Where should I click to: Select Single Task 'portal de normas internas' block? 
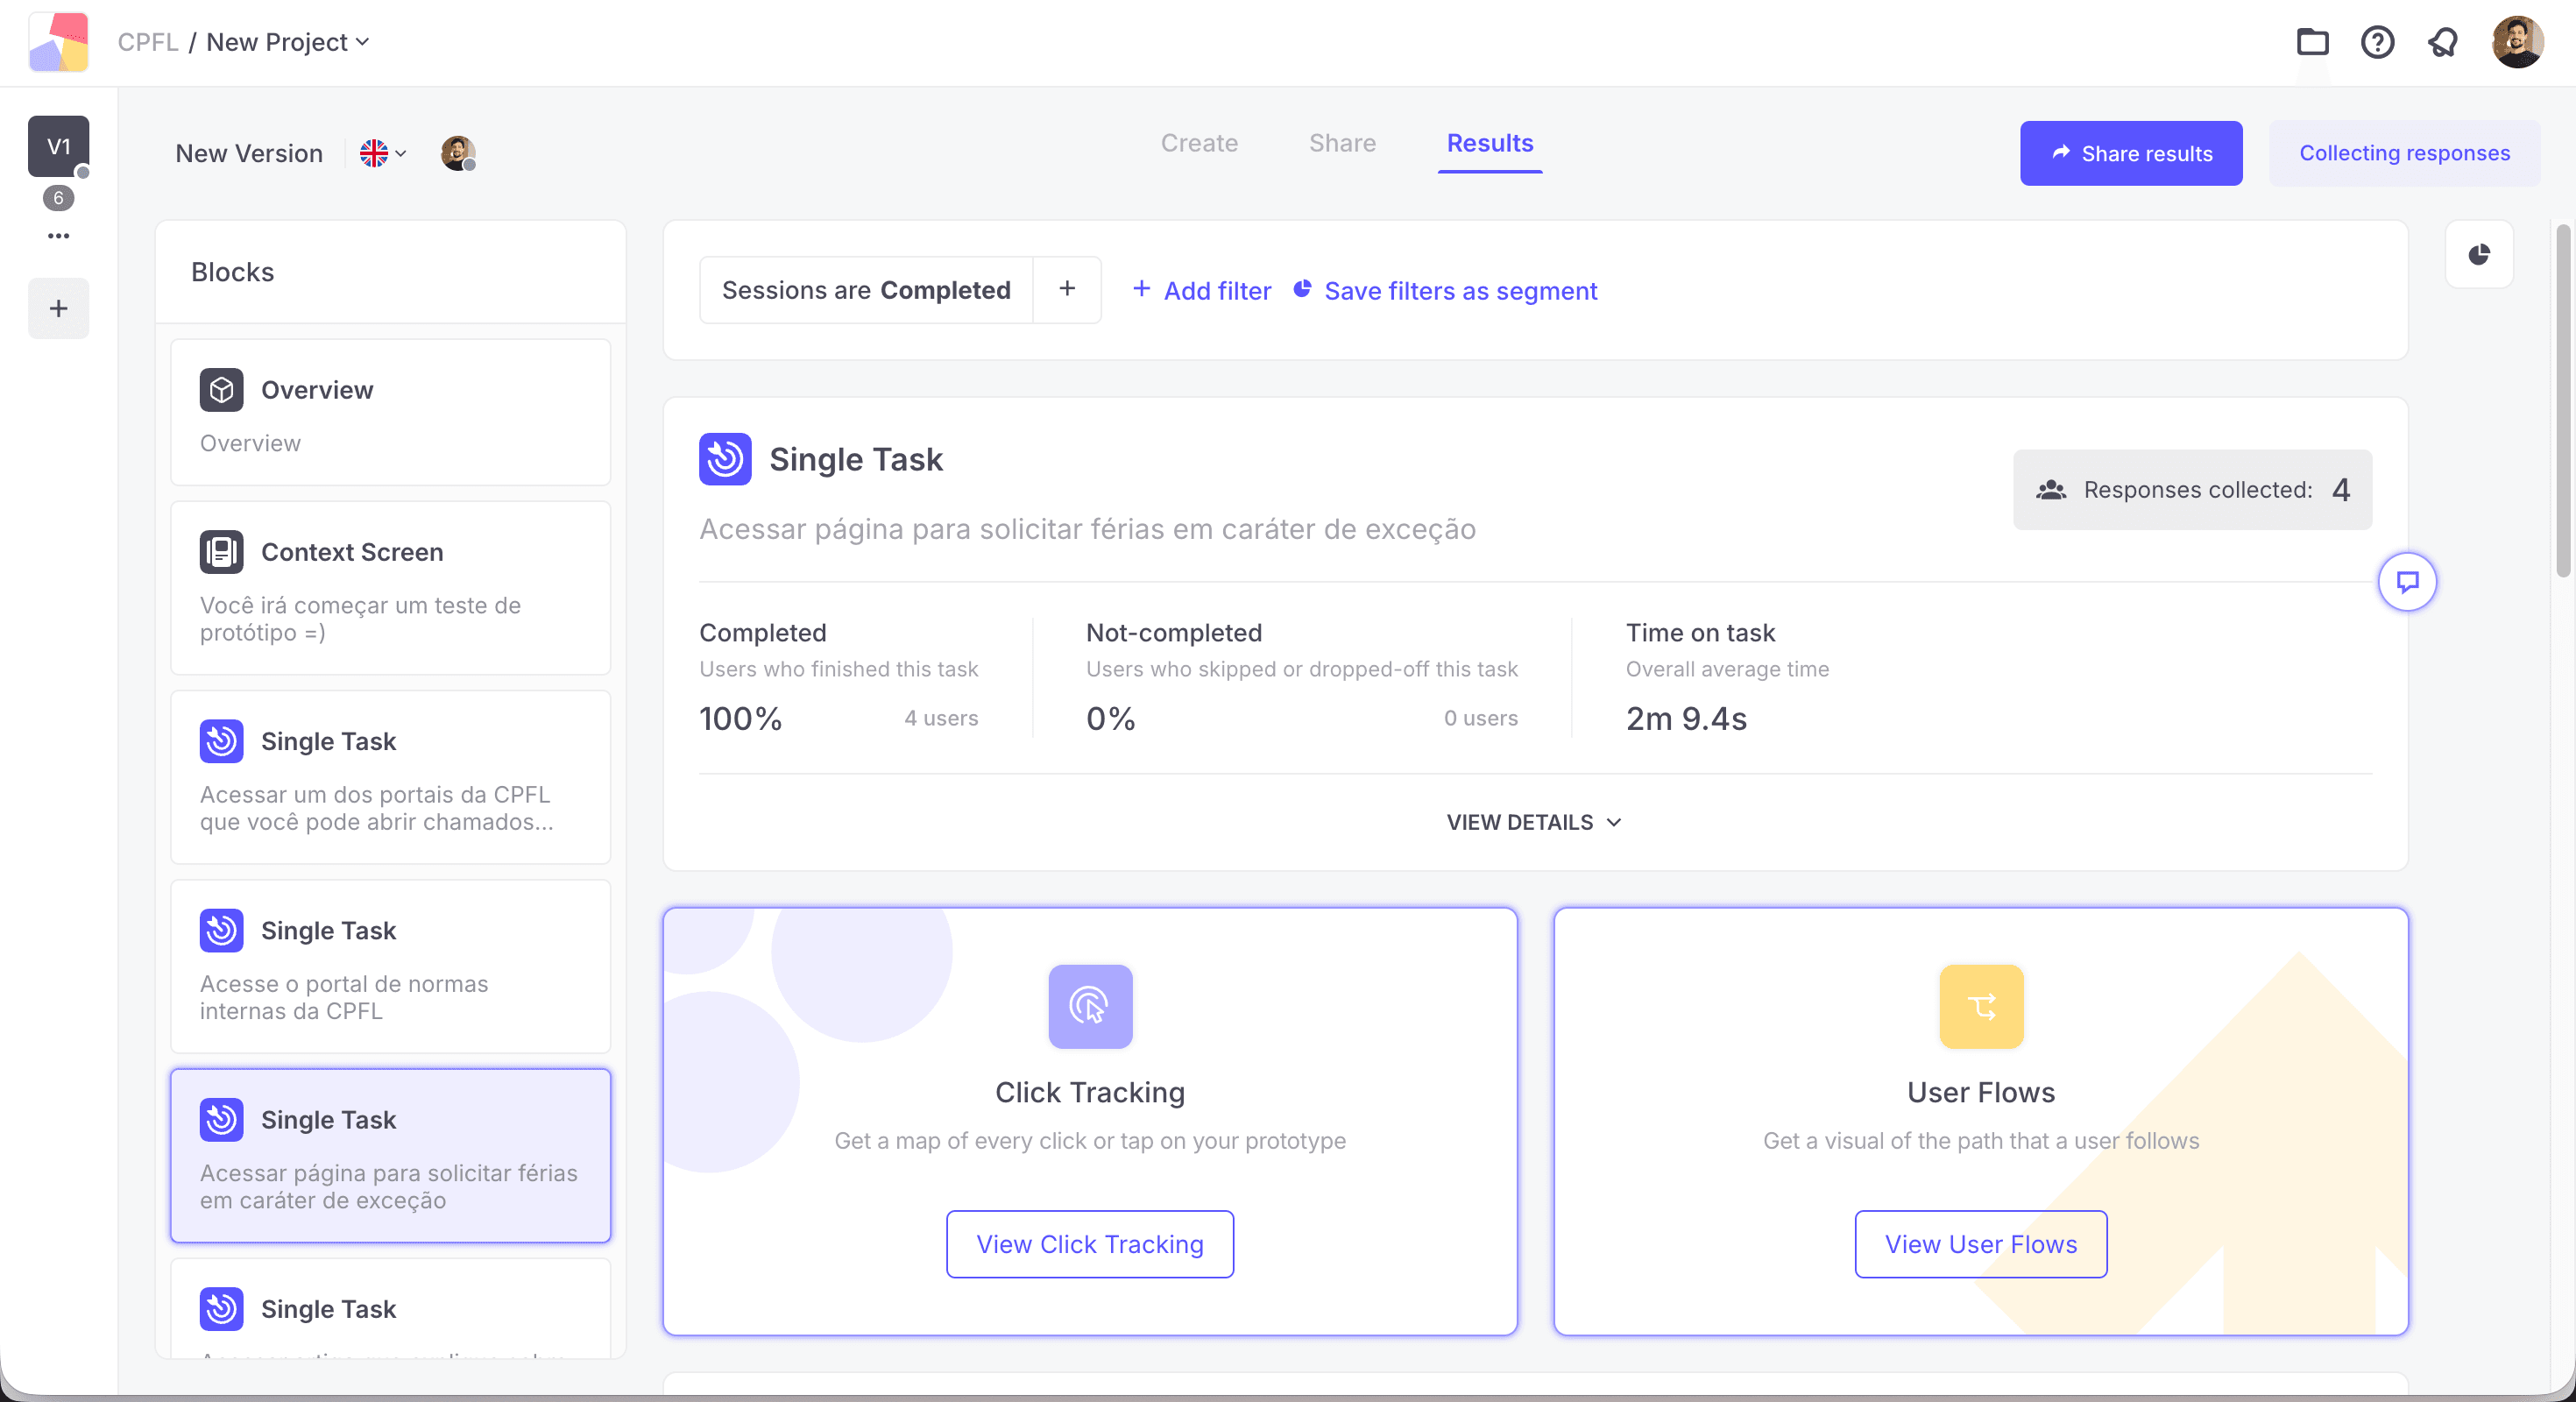click(x=390, y=966)
